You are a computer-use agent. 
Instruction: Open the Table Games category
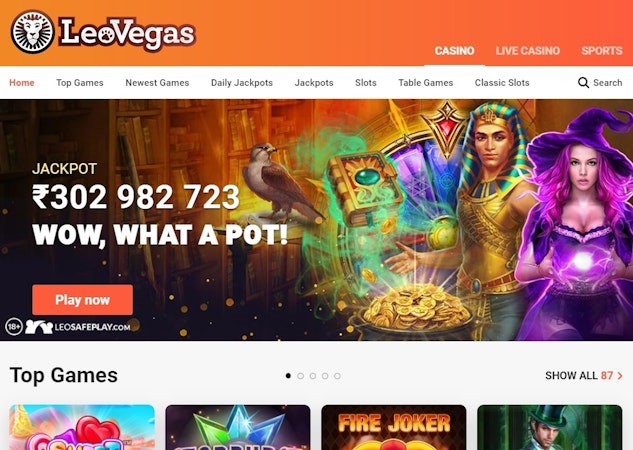point(425,83)
